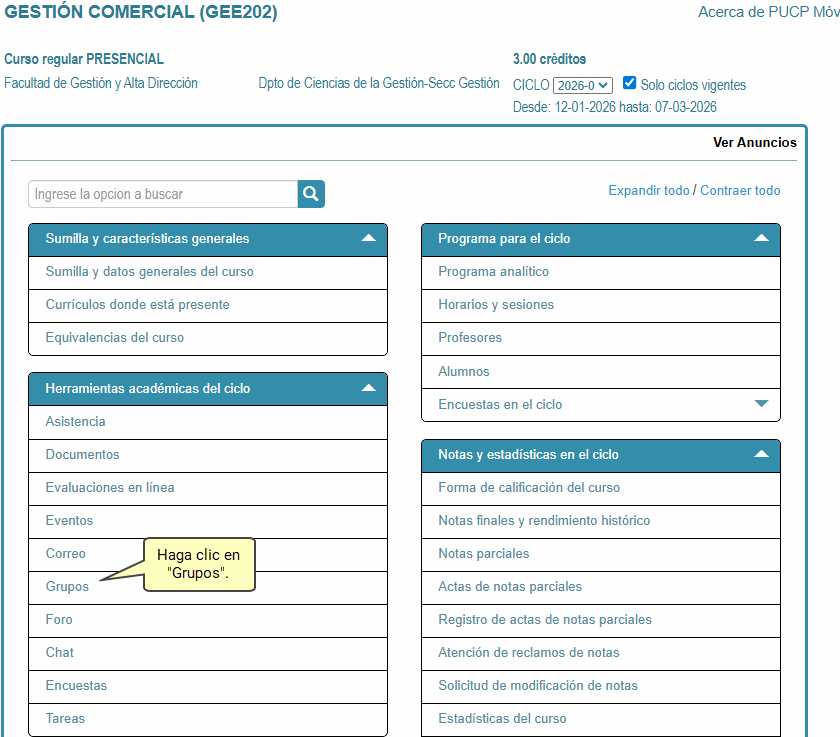840x737 pixels.
Task: Toggle the Solo ciclos vigentes checkbox
Action: (x=629, y=83)
